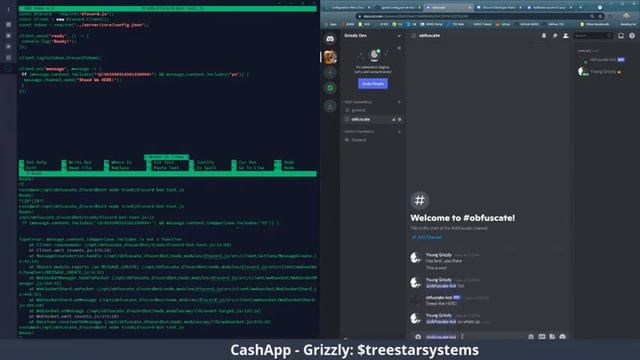Click the avatar on 'Hey bot, you there' message
This screenshot has width=640, height=360.
click(x=416, y=258)
